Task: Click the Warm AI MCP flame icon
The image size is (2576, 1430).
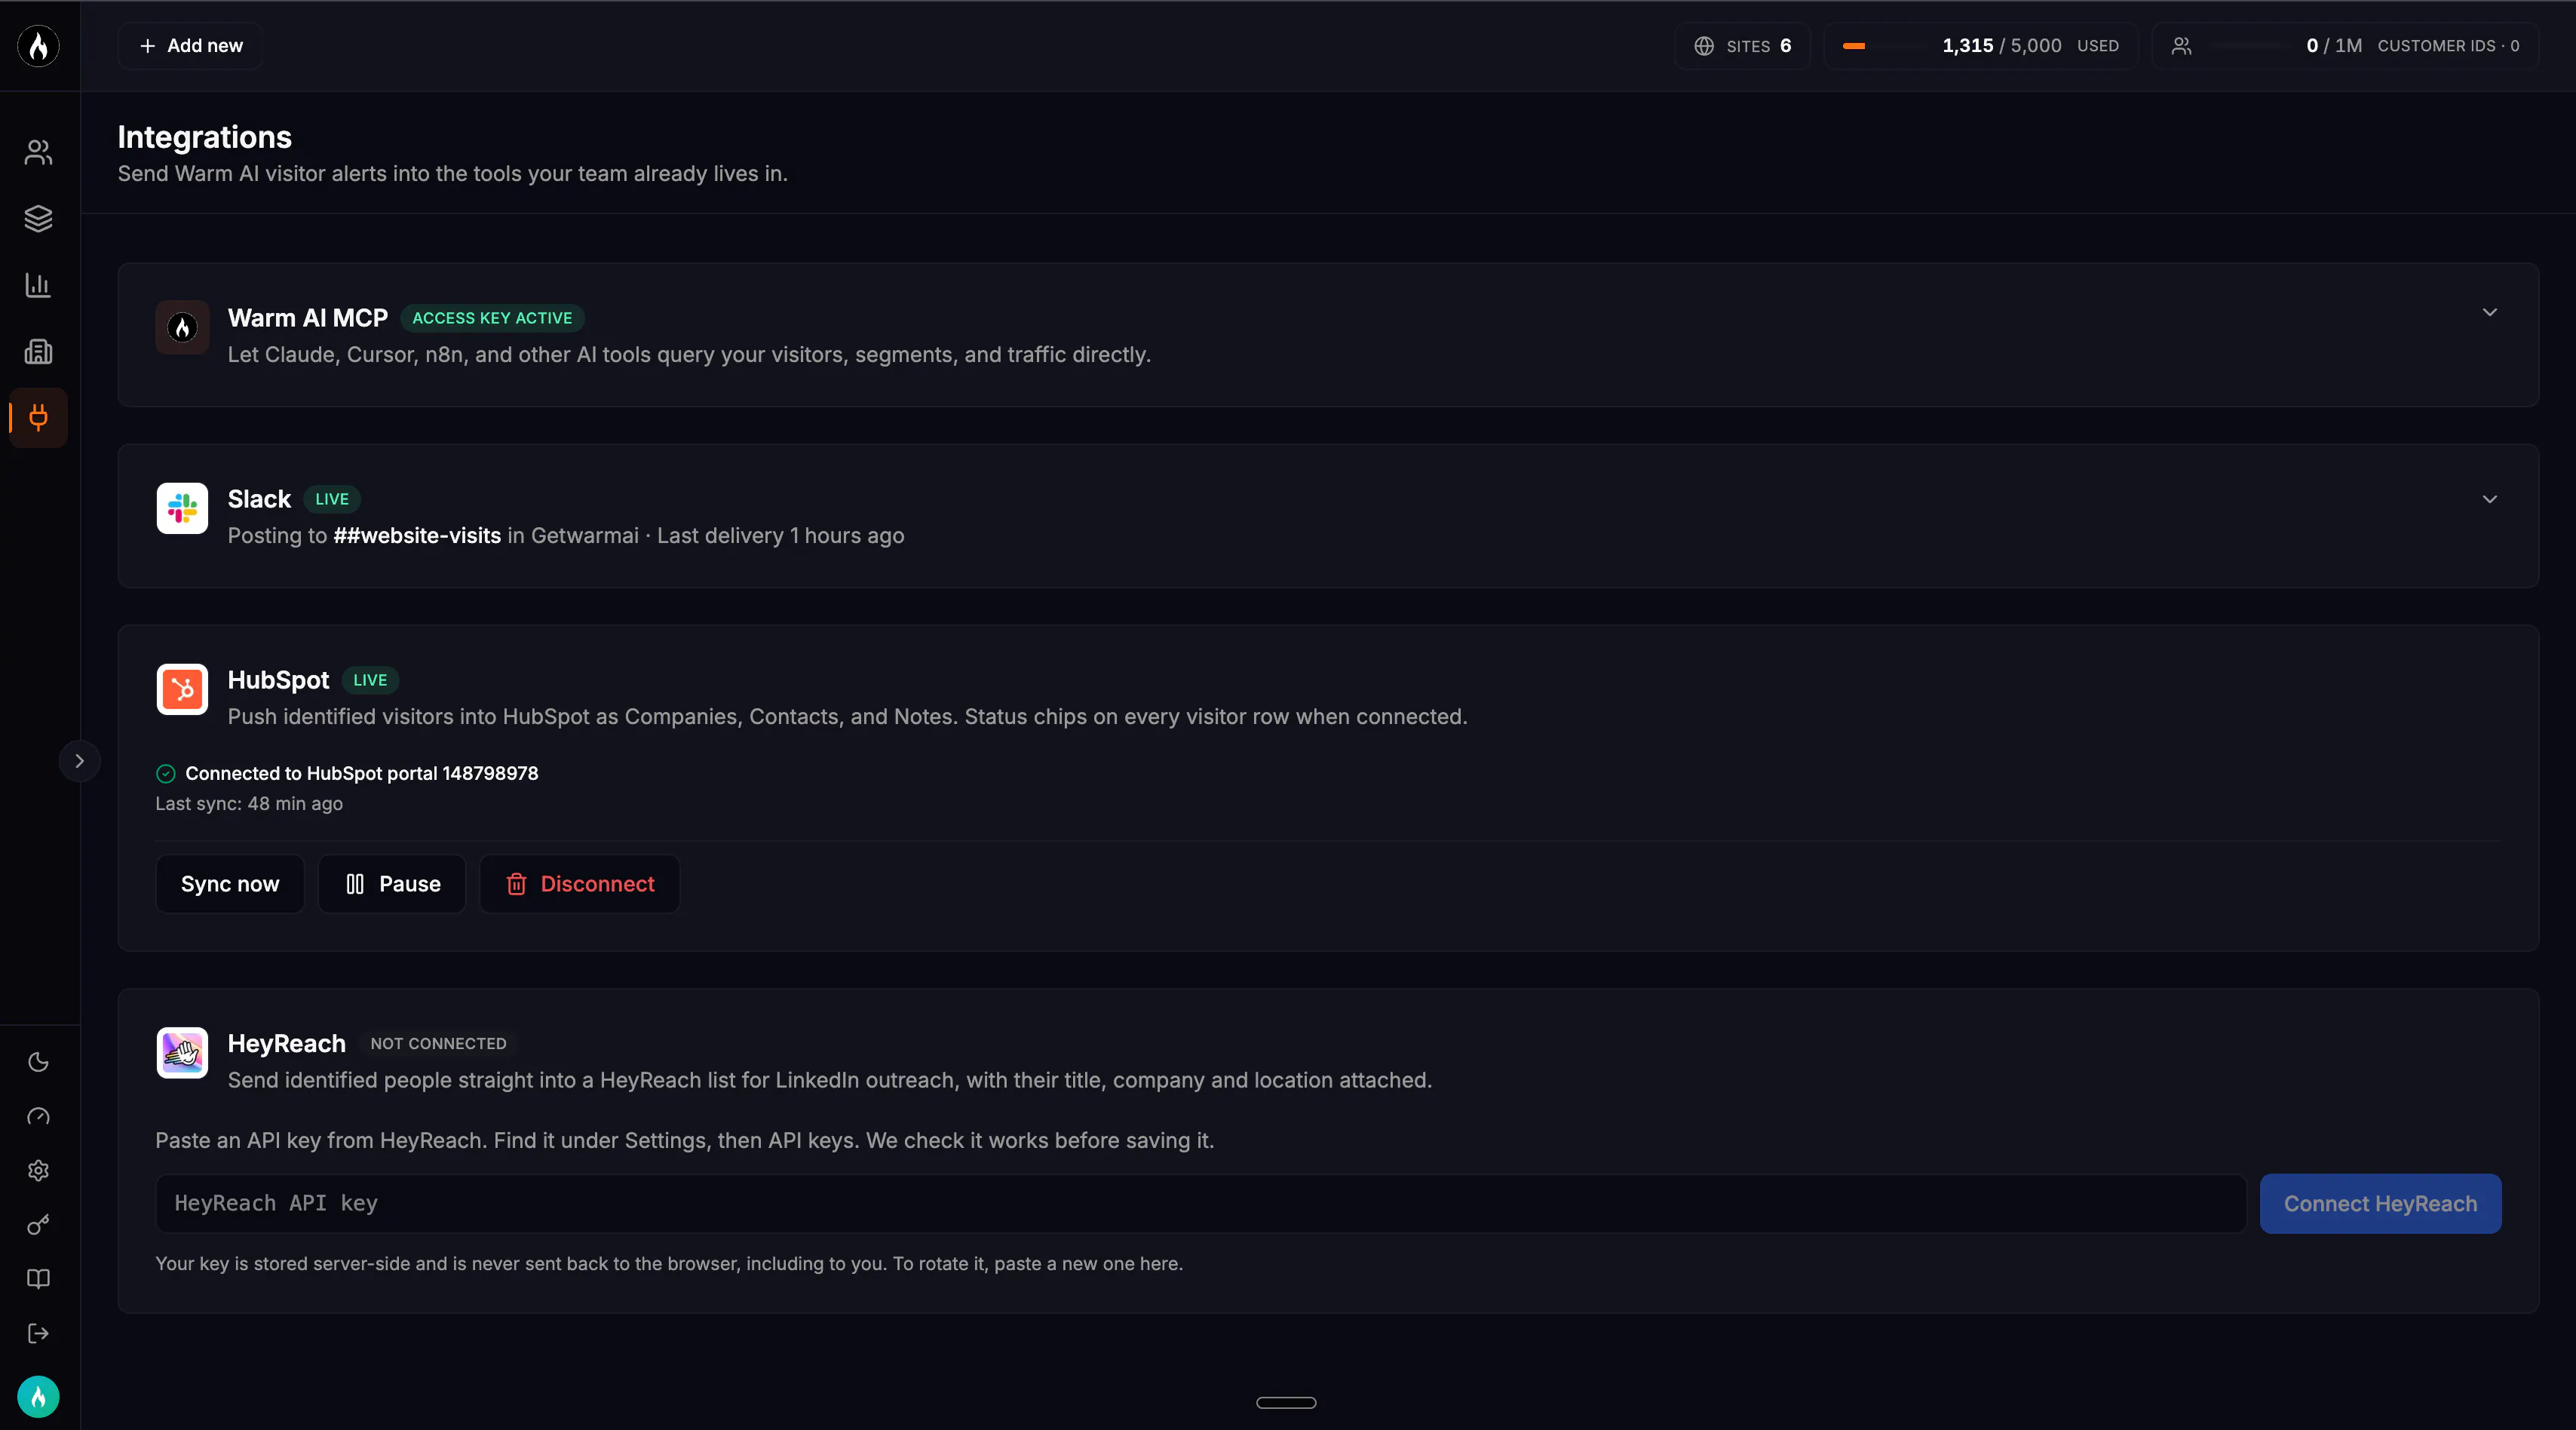Action: pyautogui.click(x=182, y=327)
